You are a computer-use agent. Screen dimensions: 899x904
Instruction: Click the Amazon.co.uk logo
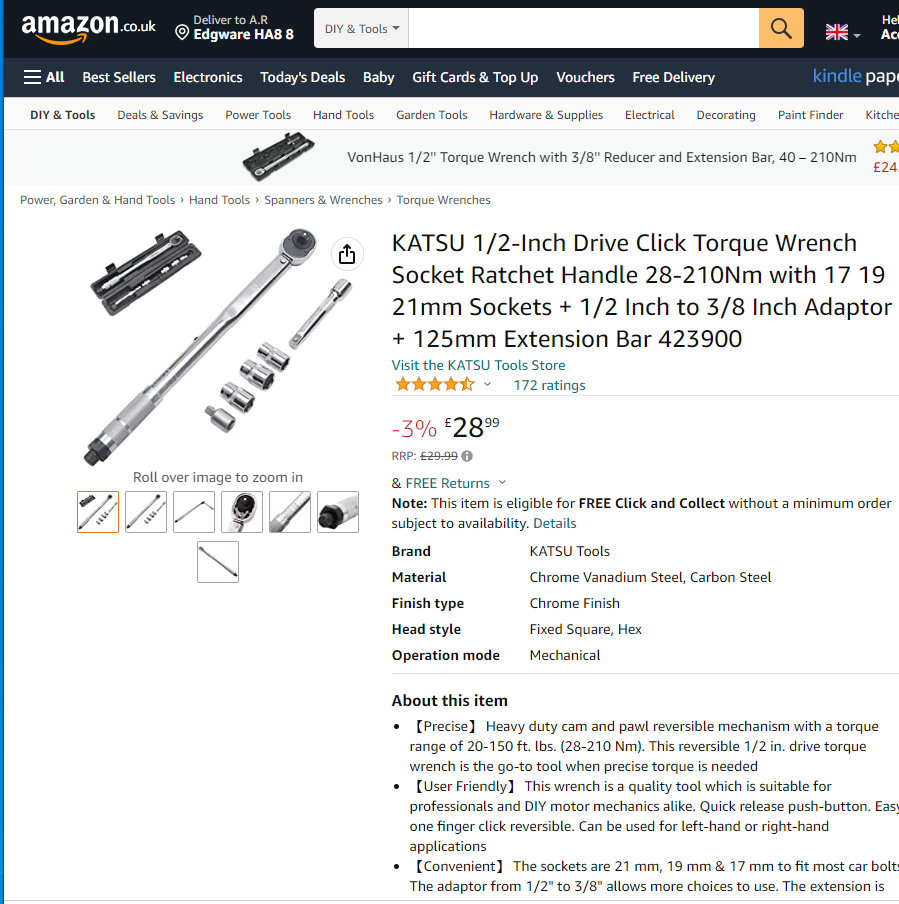point(88,28)
